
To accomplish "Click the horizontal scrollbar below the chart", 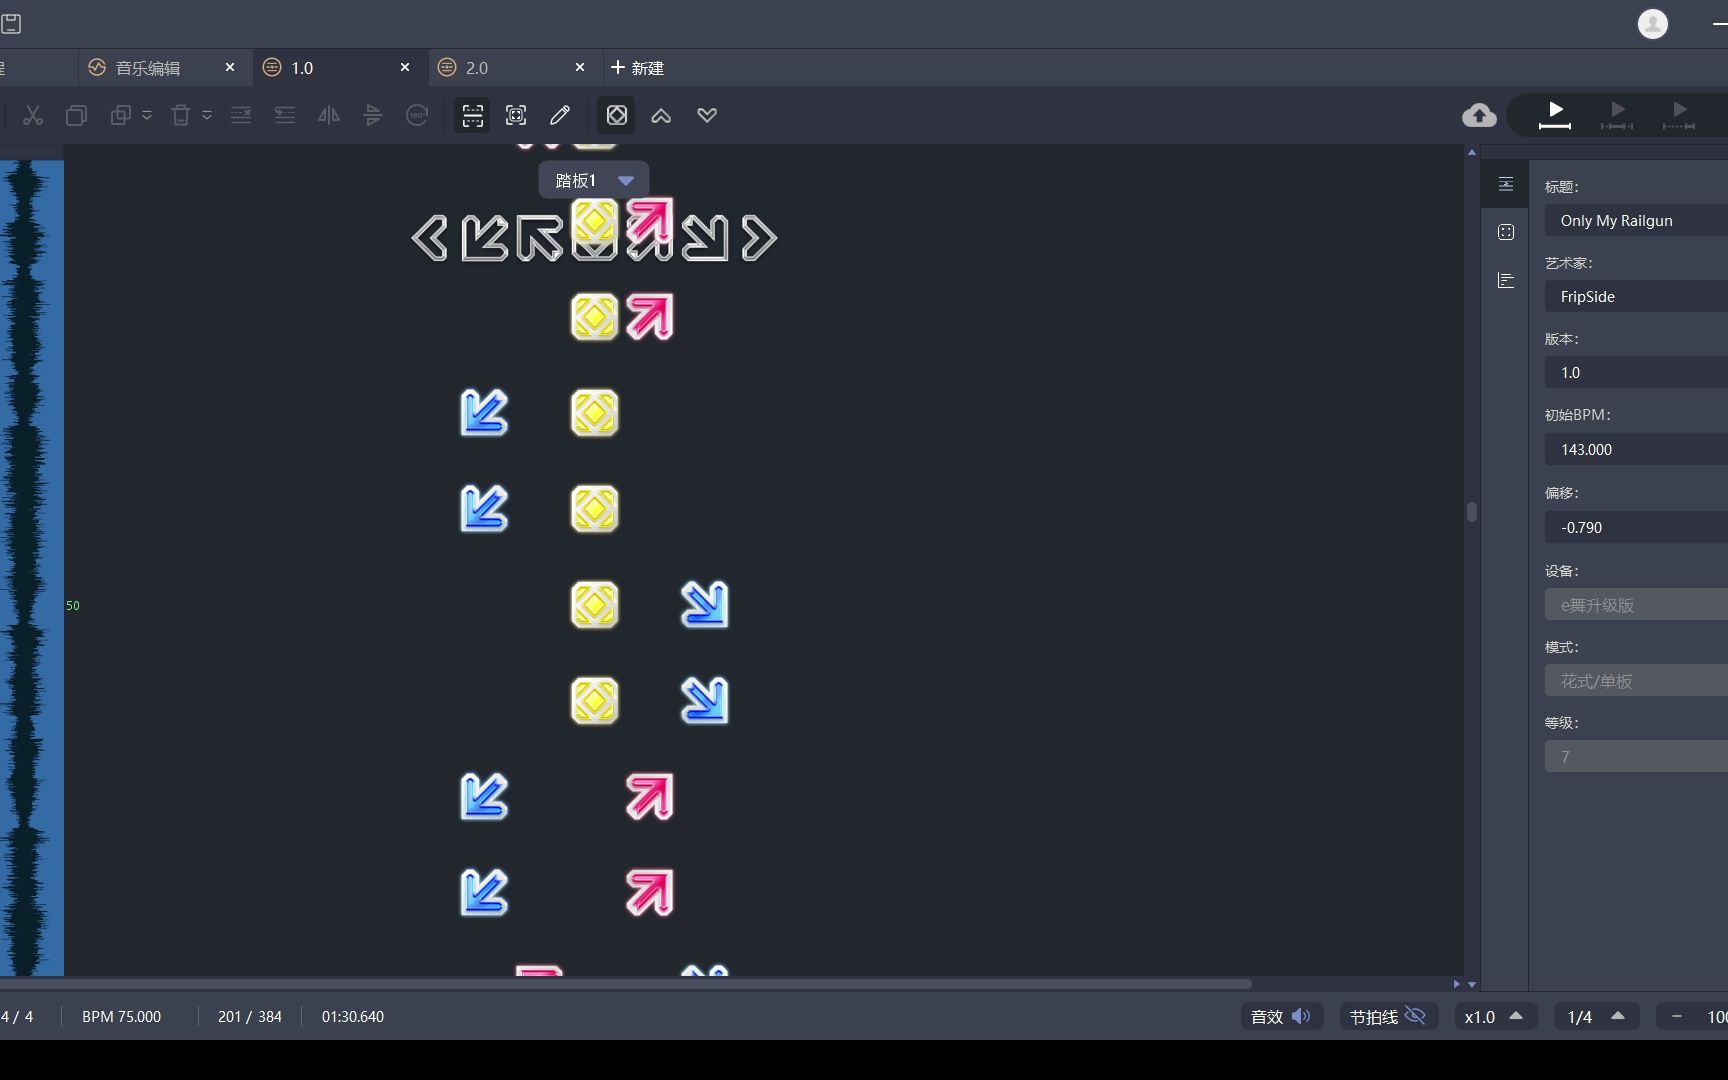I will pyautogui.click(x=626, y=984).
